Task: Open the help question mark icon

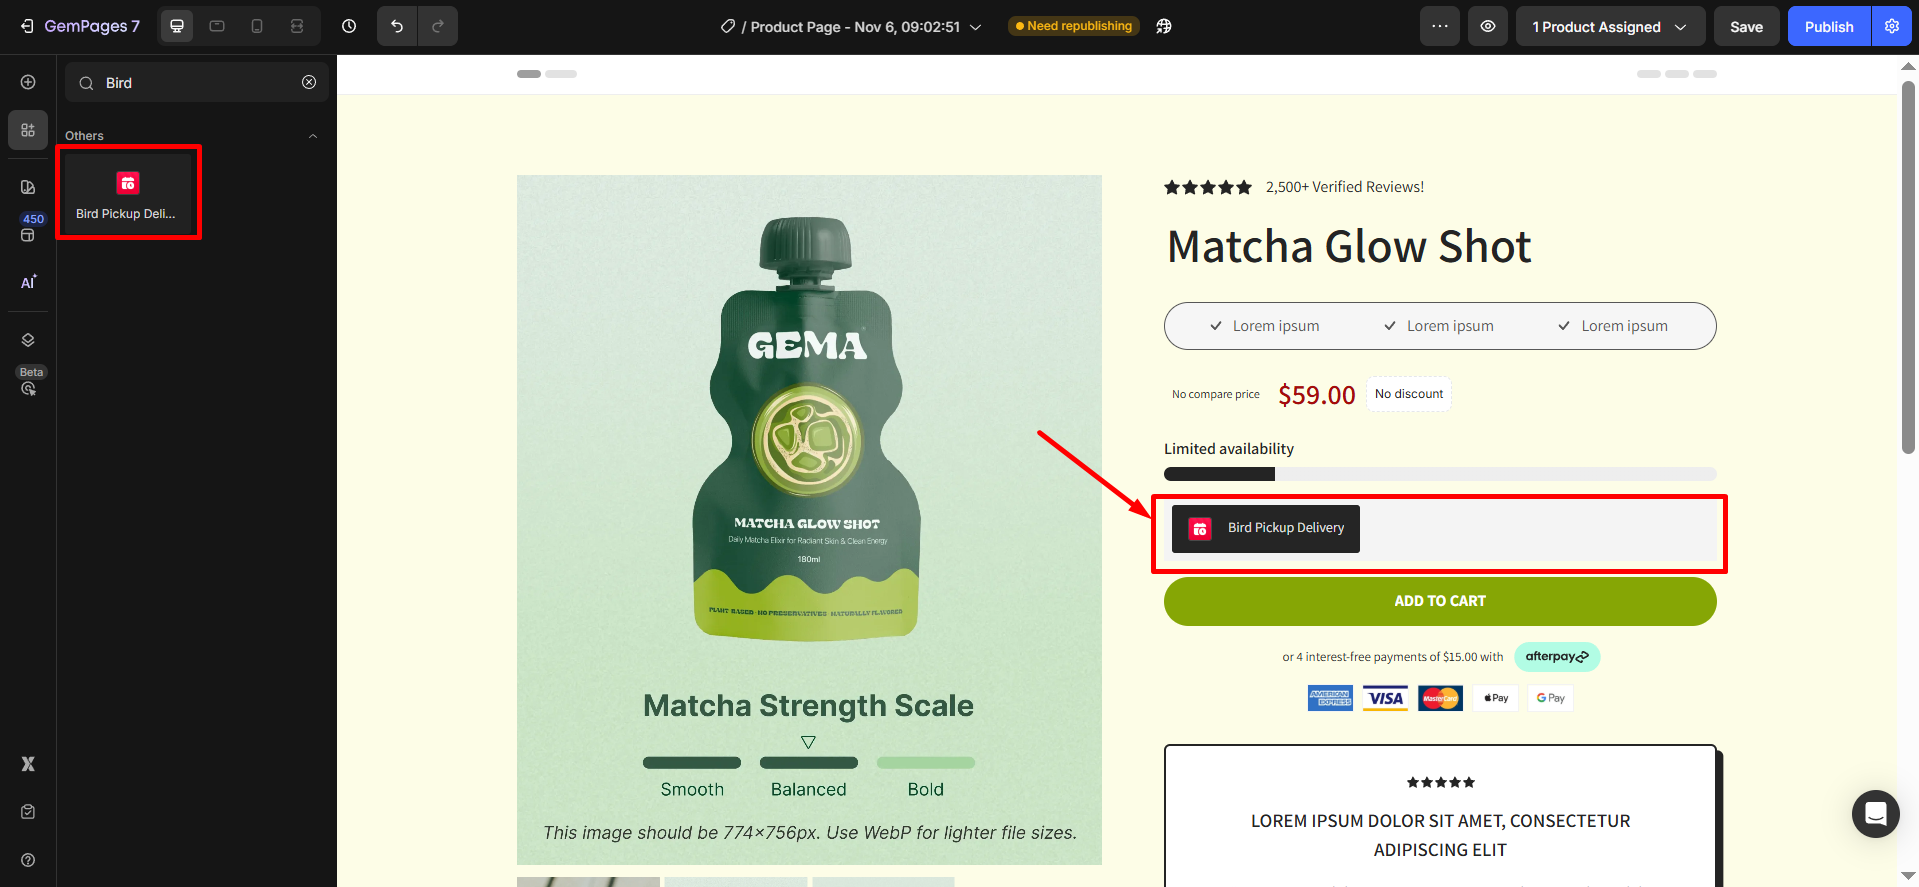Action: click(28, 860)
